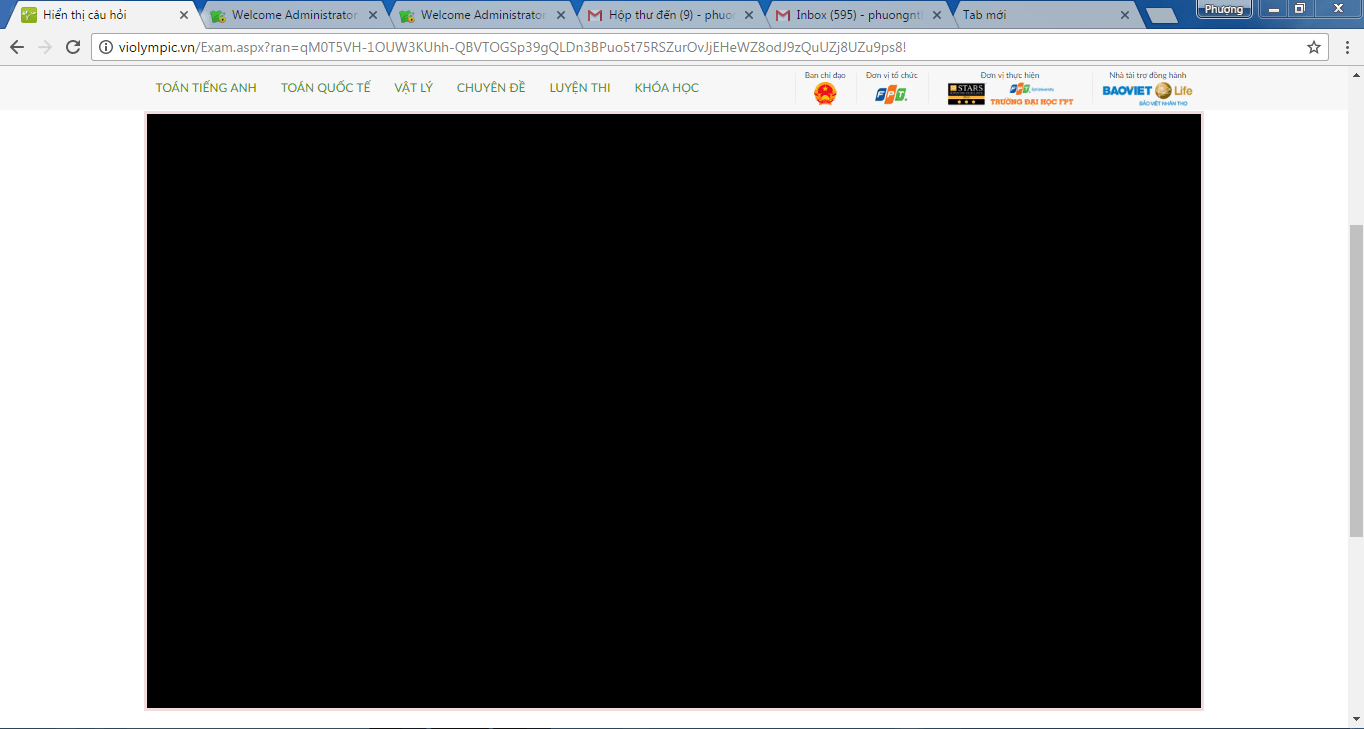
Task: Close the 'Hiển thị câu hỏi' tab
Action: point(183,15)
